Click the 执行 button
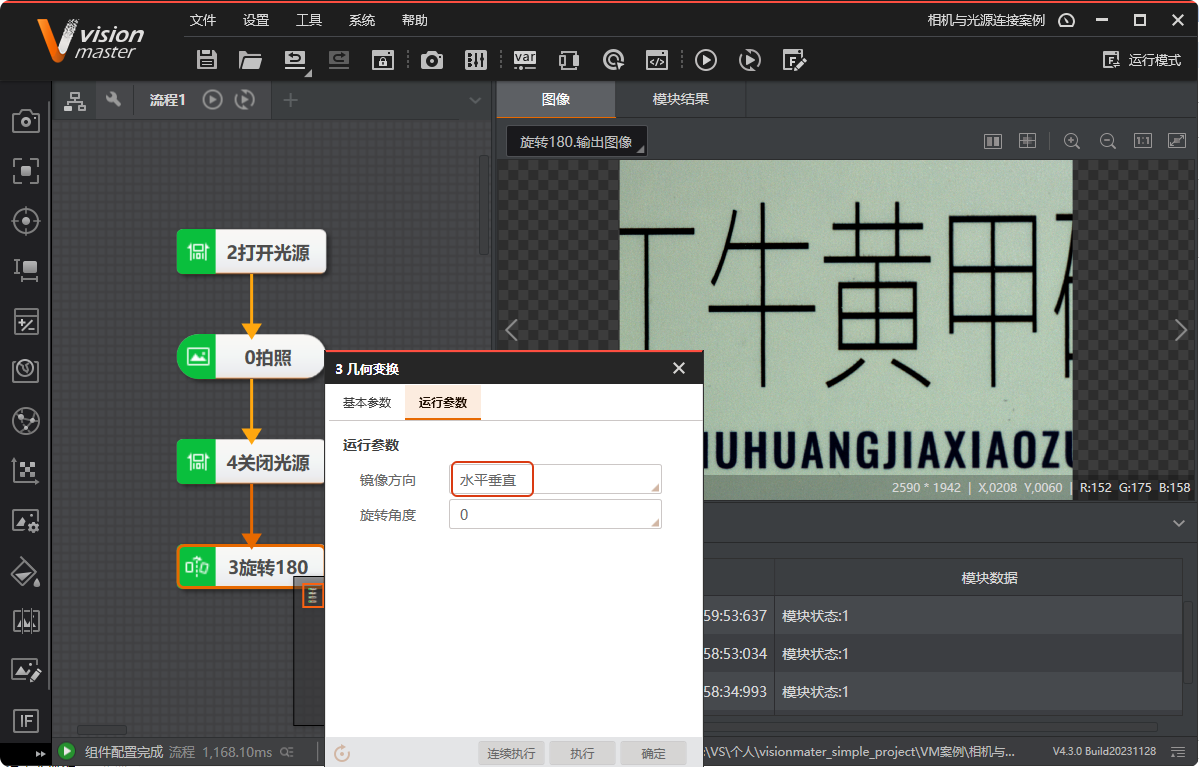 583,753
